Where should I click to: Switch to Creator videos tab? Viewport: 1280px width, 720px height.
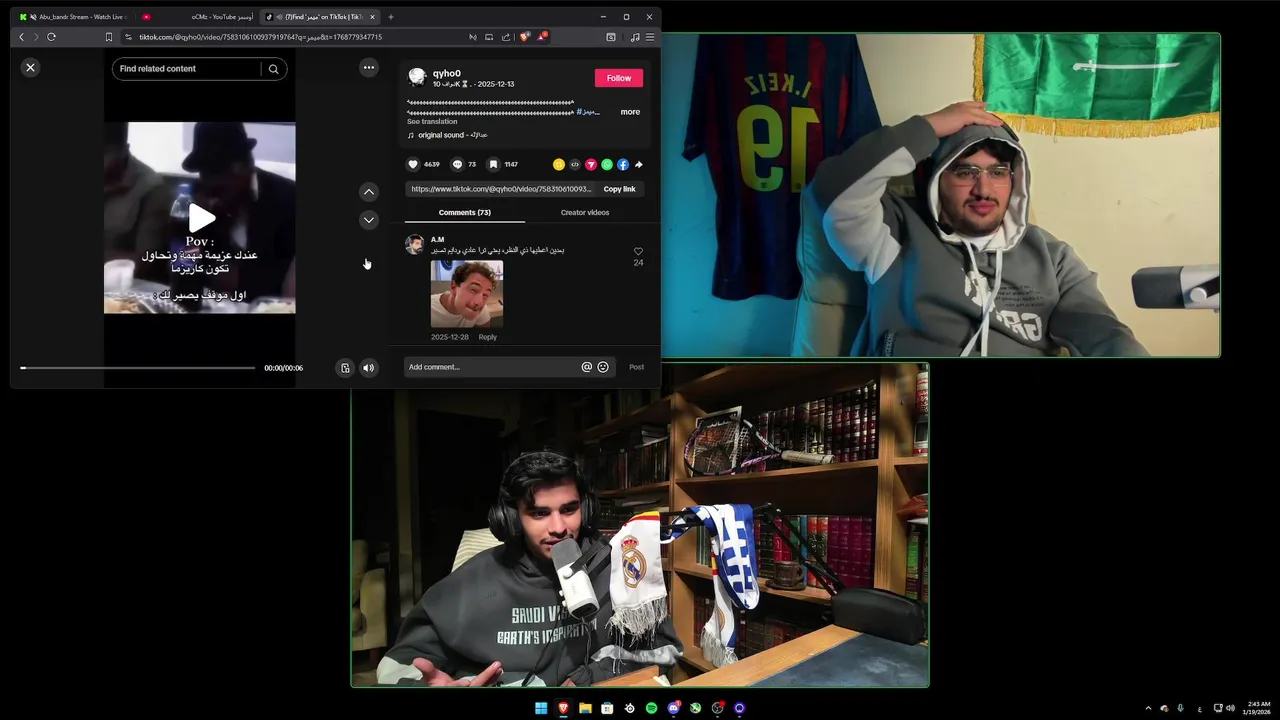[x=585, y=212]
